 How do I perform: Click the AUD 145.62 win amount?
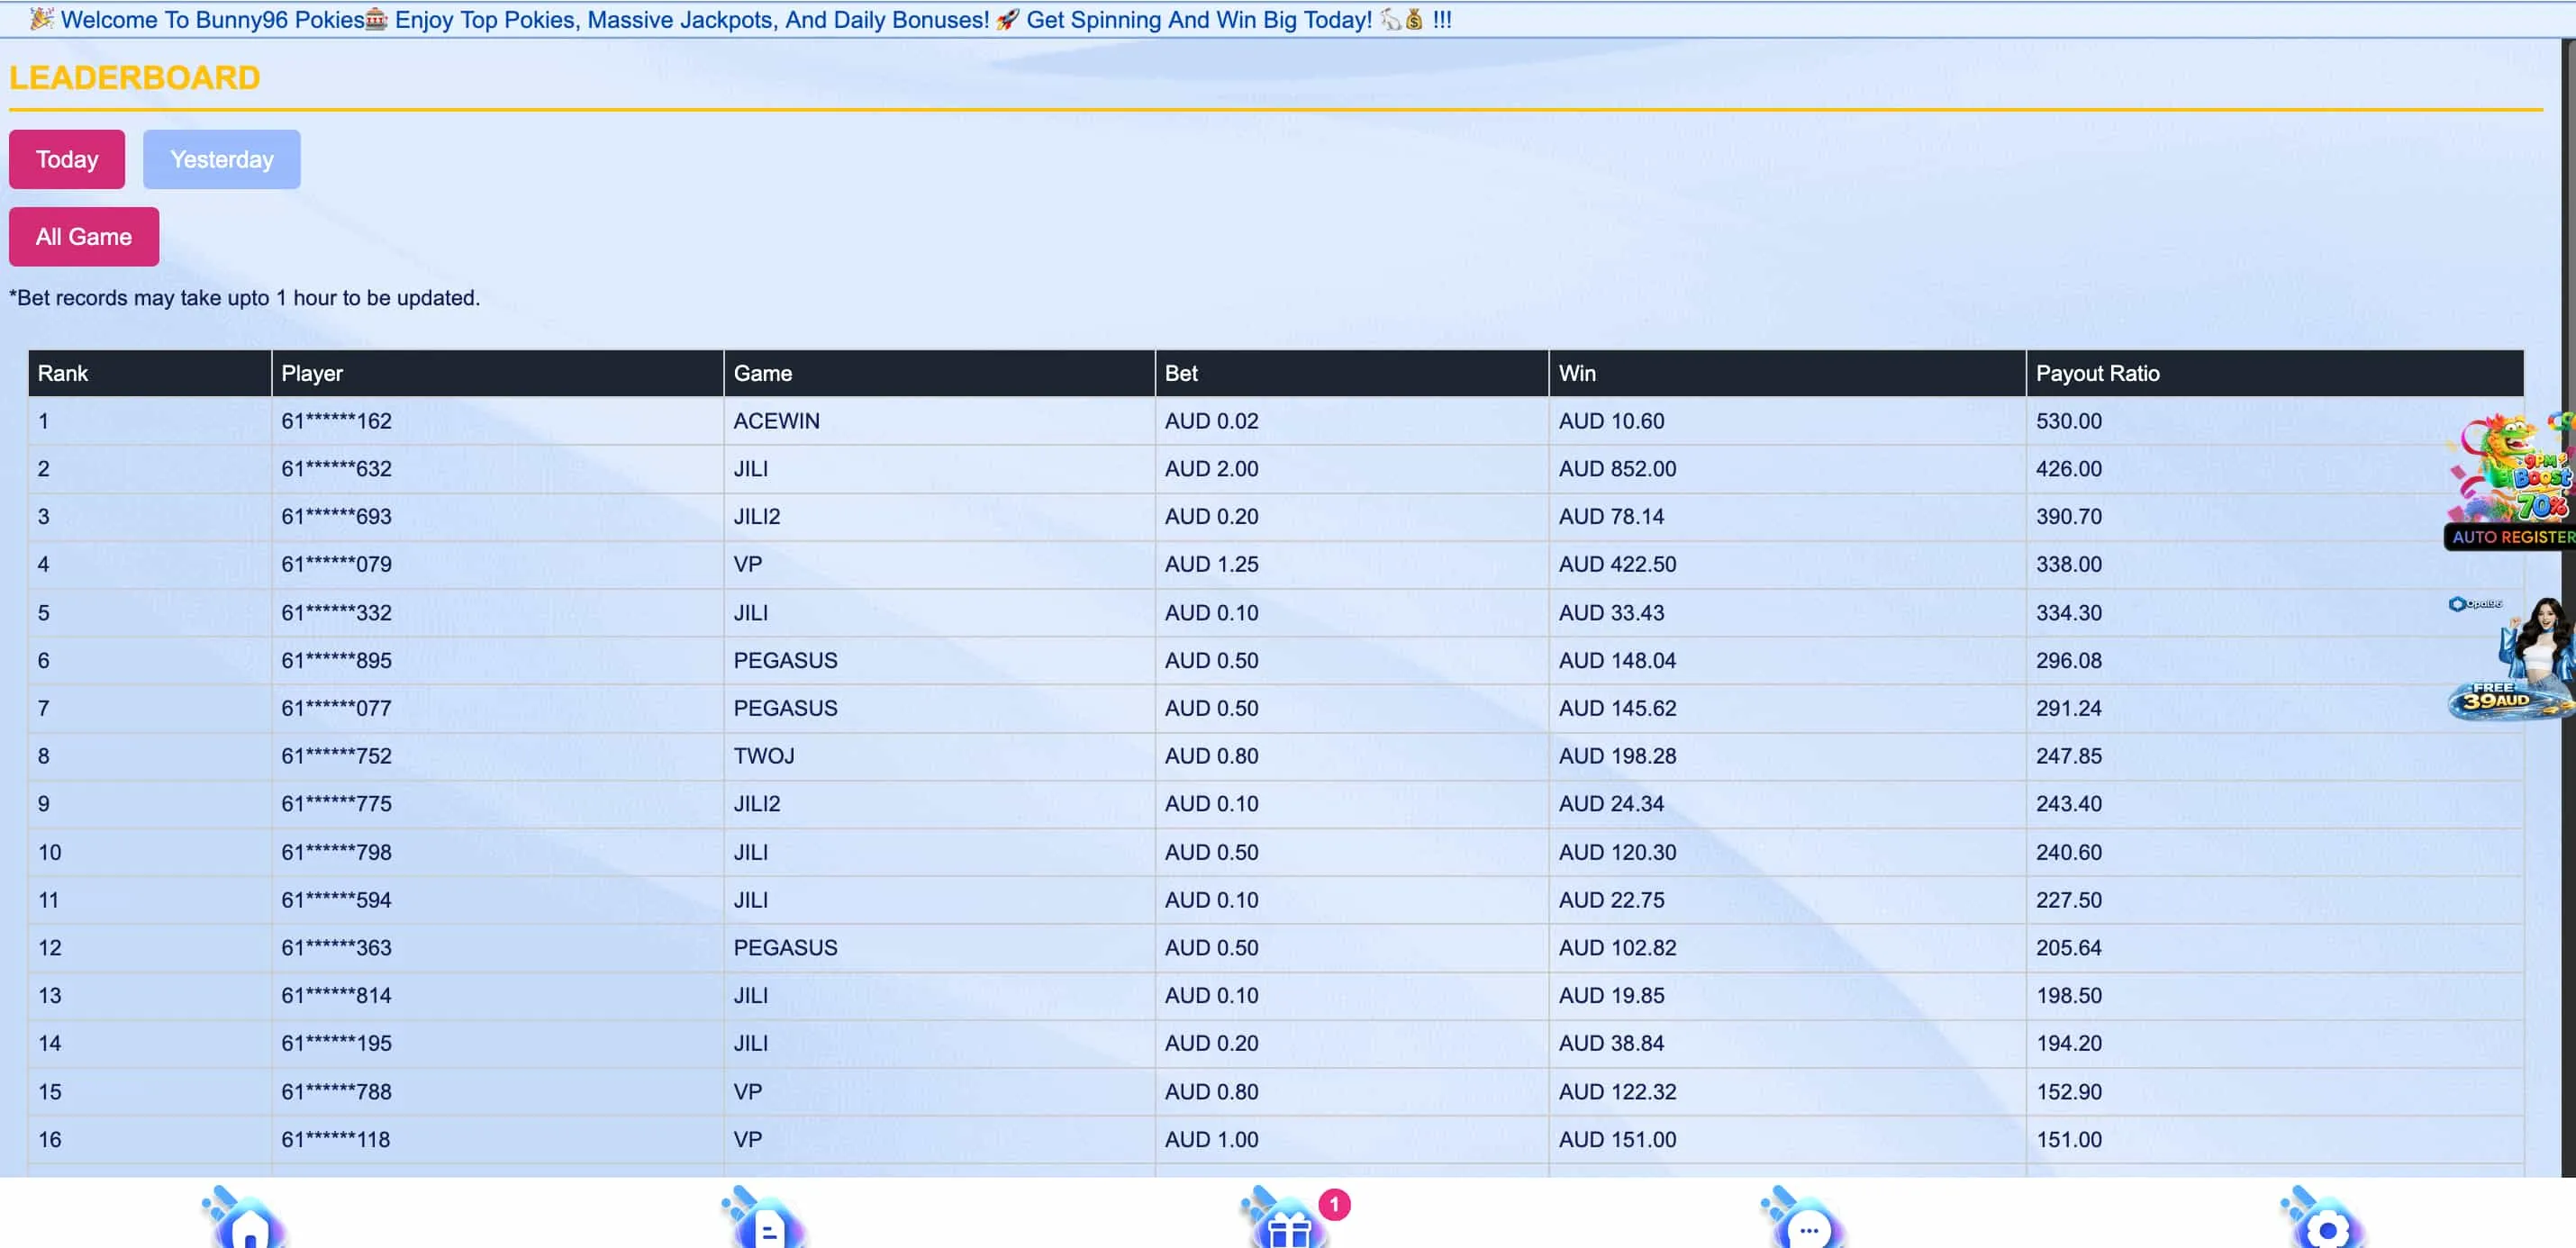pos(1617,709)
